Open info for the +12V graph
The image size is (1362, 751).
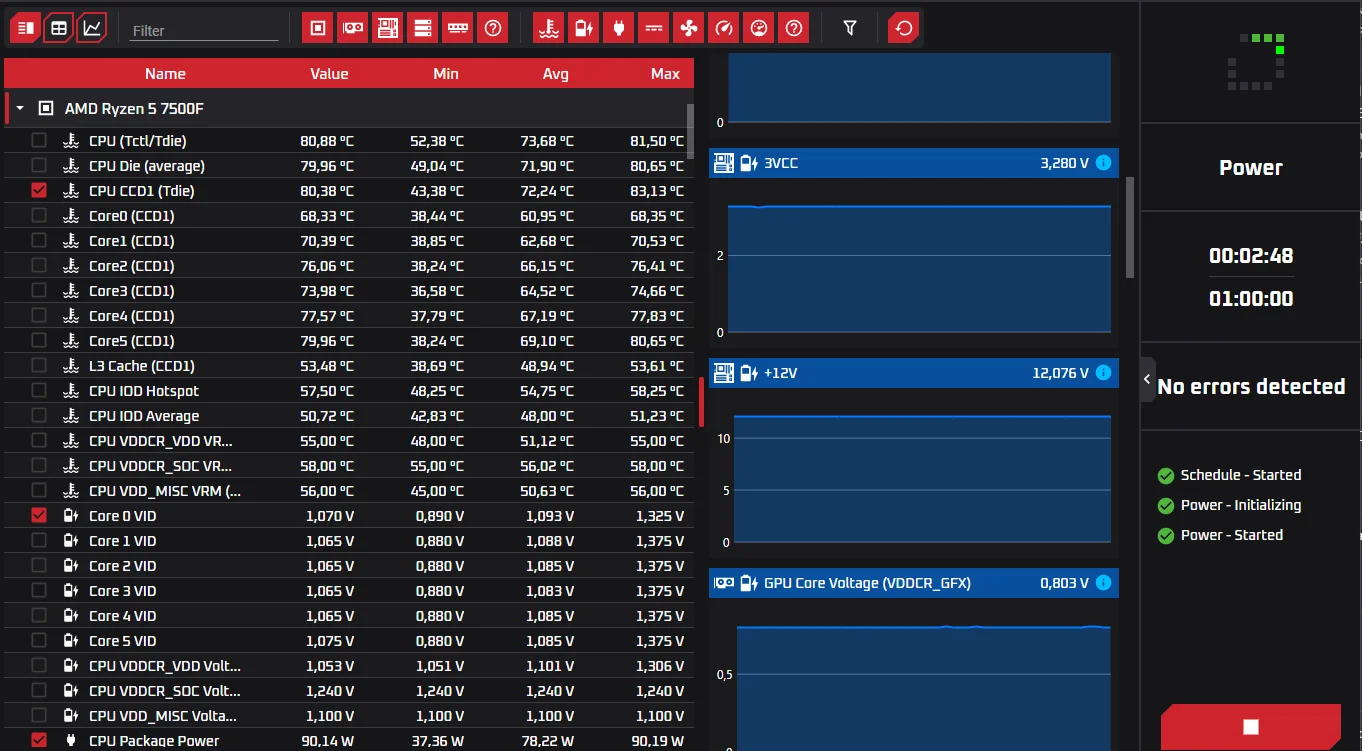click(x=1103, y=373)
